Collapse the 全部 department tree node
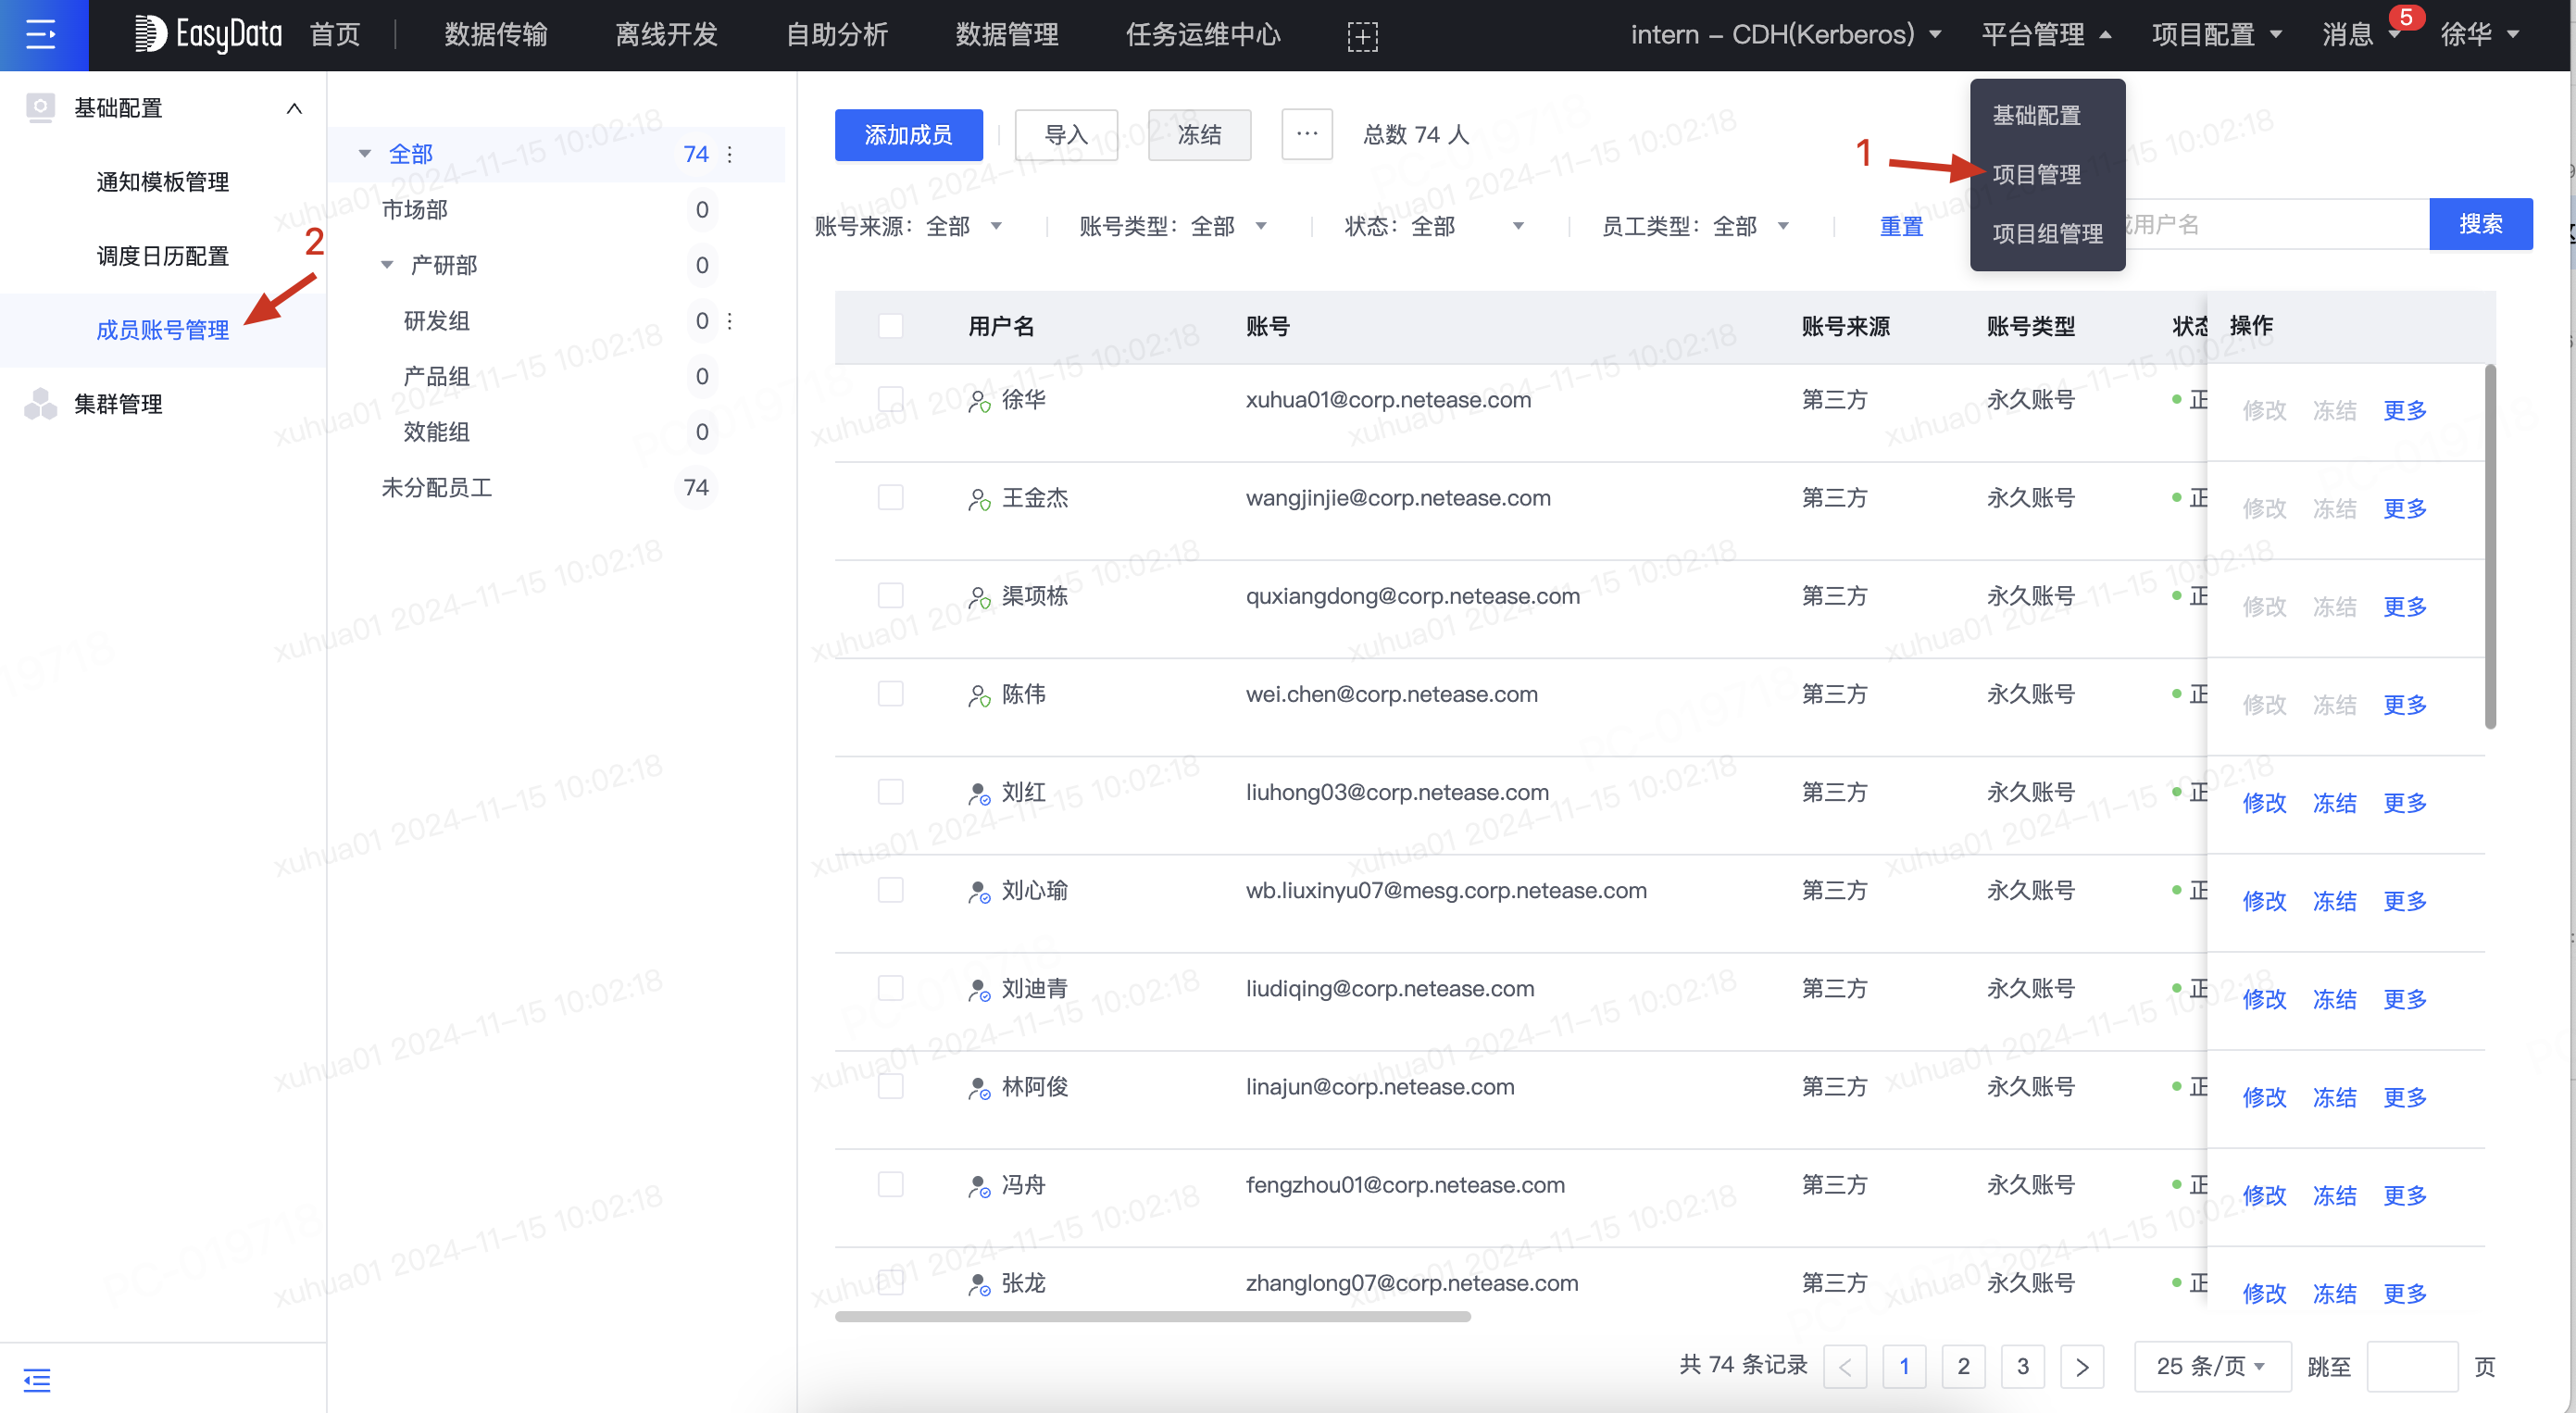 click(x=365, y=154)
